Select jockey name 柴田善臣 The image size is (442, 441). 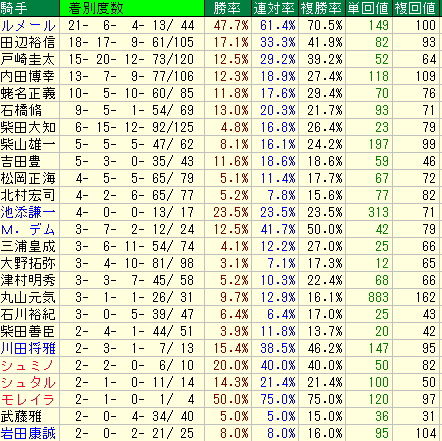(x=28, y=332)
